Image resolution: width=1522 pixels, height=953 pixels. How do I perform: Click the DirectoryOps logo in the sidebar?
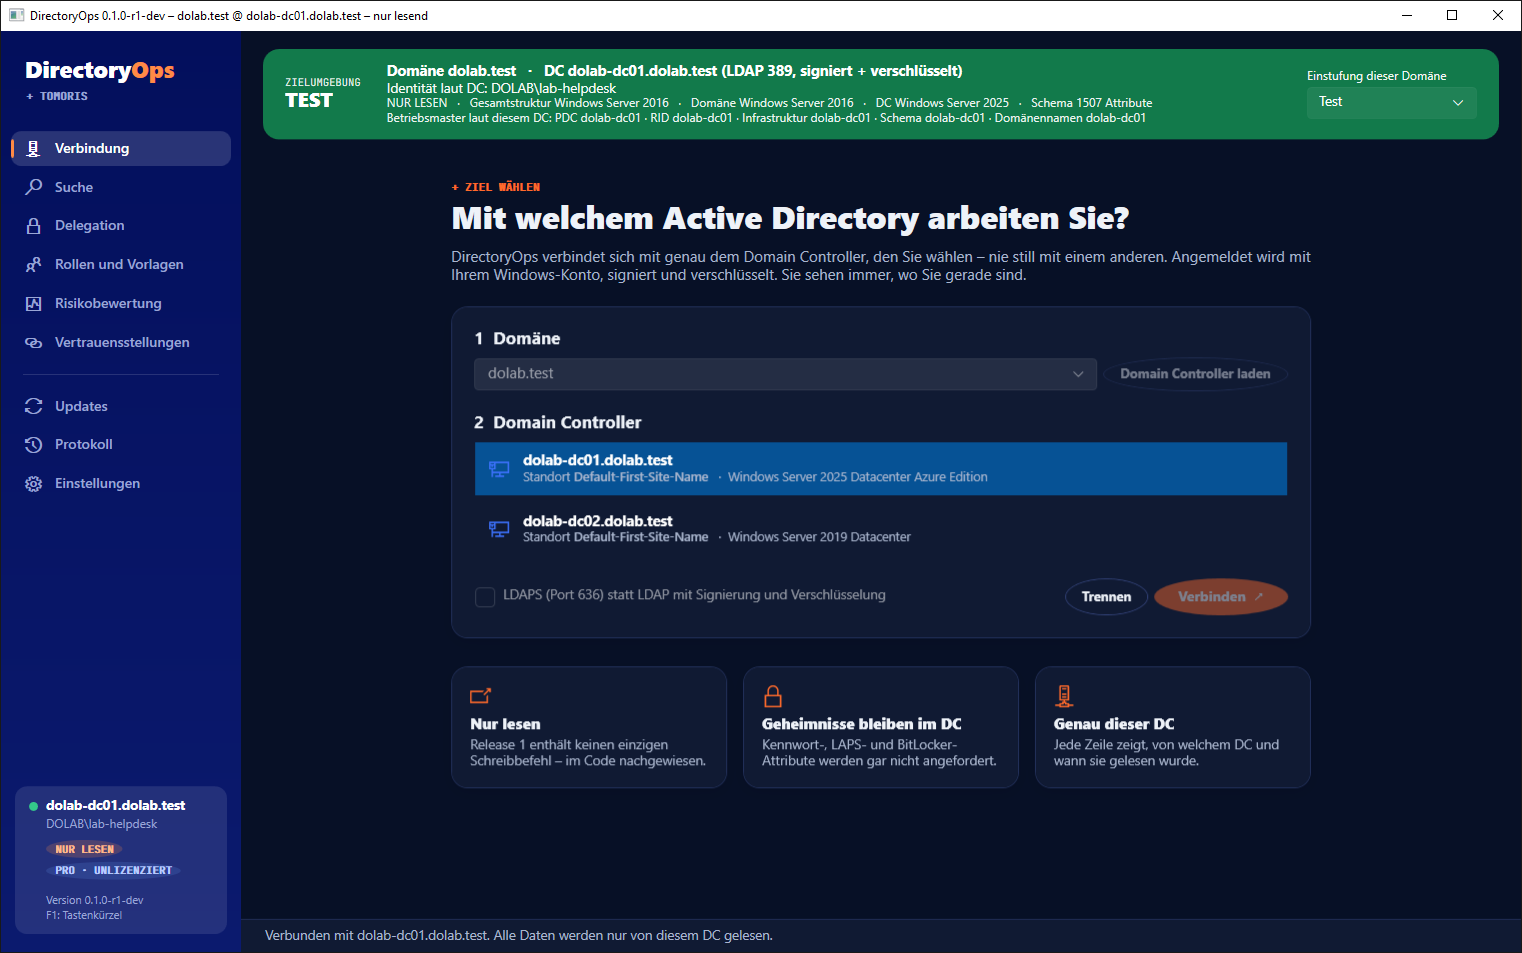point(100,70)
